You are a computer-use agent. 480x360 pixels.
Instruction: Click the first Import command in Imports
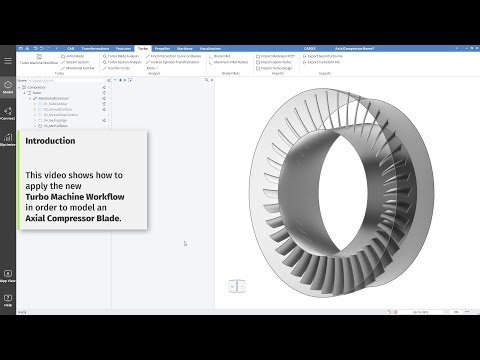tap(275, 56)
